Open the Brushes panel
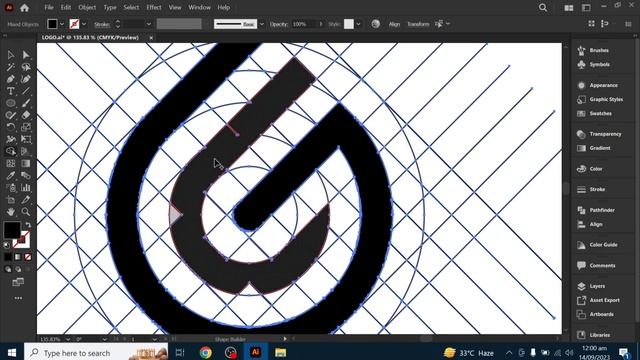The height and width of the screenshot is (360, 640). pos(599,50)
